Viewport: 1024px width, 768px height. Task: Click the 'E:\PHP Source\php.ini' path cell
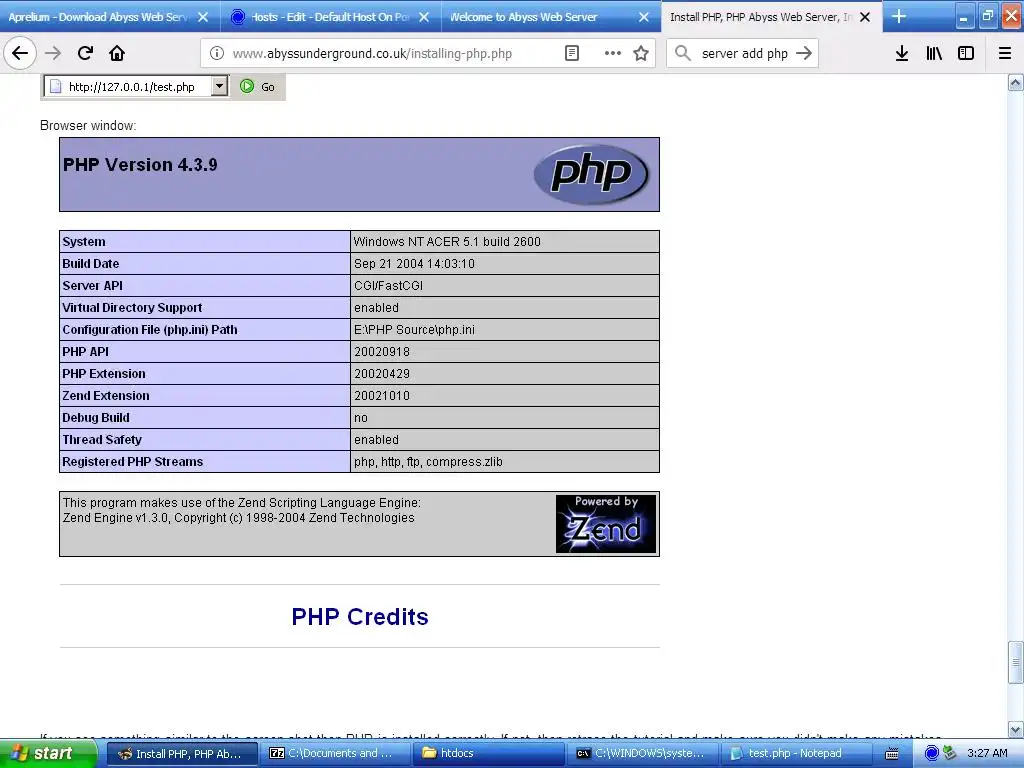505,330
